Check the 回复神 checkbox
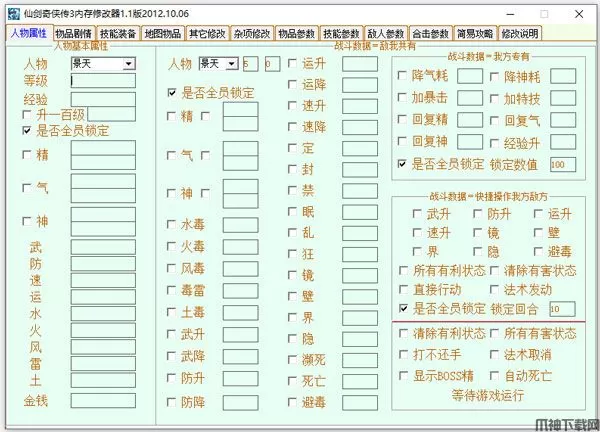Screen dimensions: 600x432 pyautogui.click(x=402, y=141)
